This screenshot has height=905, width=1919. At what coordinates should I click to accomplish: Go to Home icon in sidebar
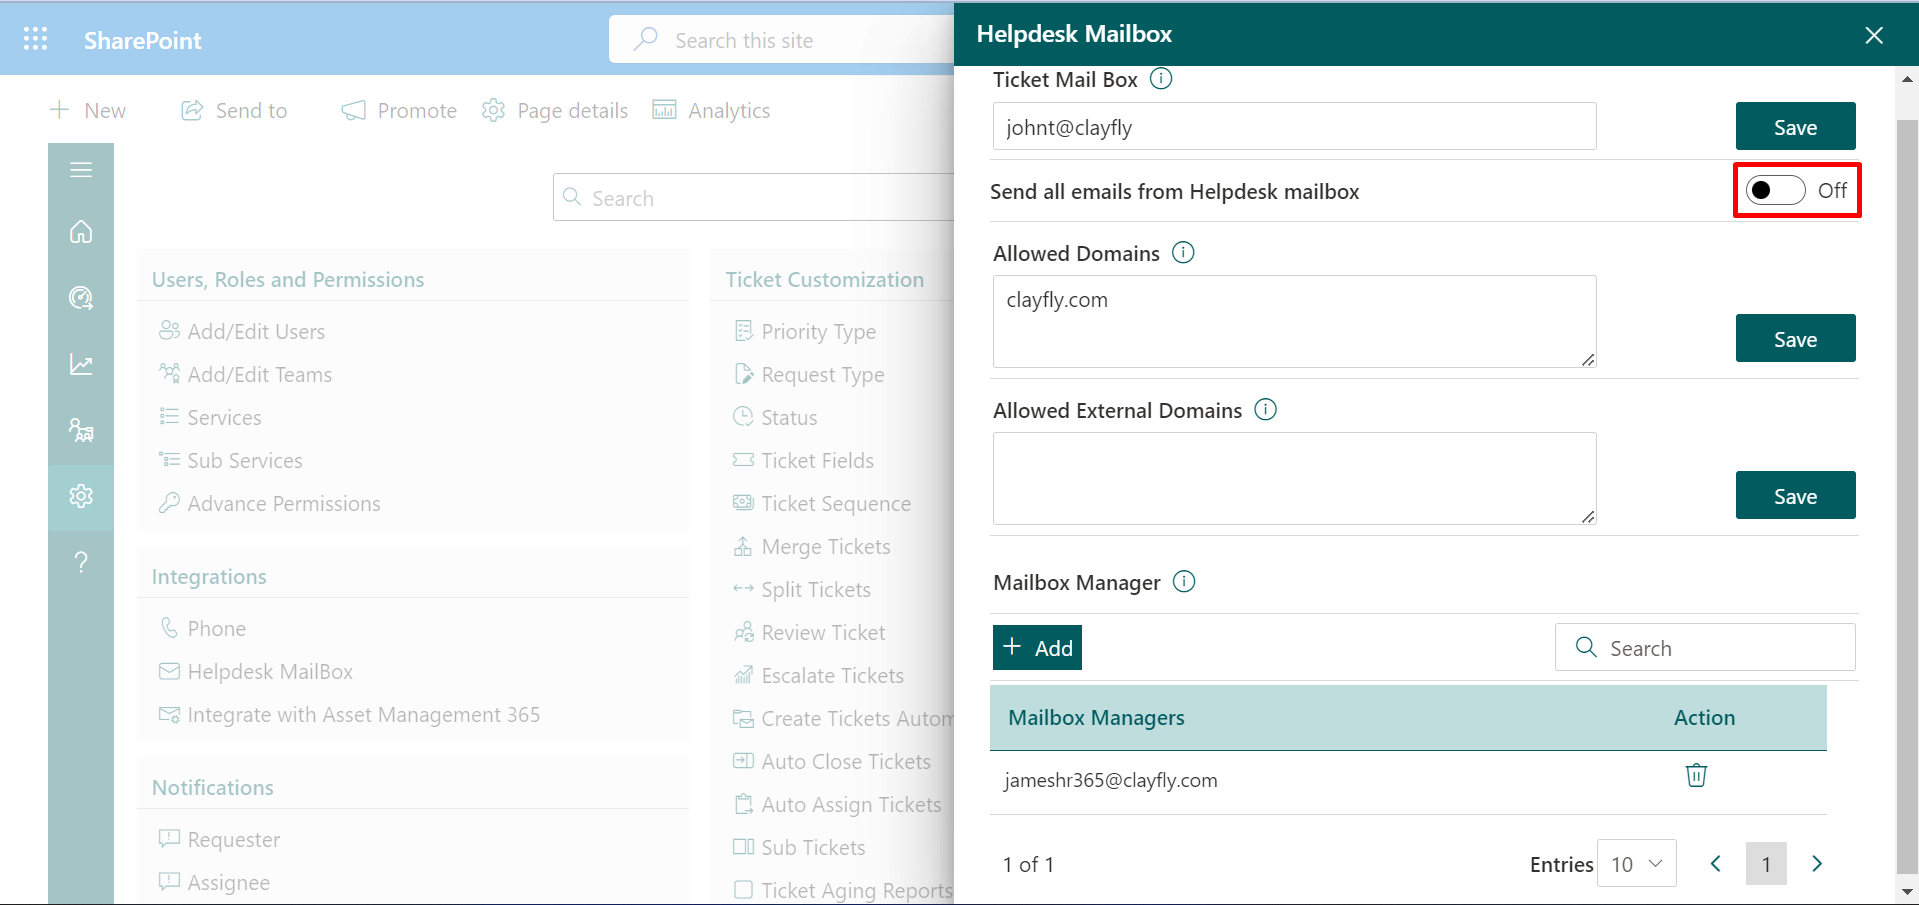coord(81,232)
